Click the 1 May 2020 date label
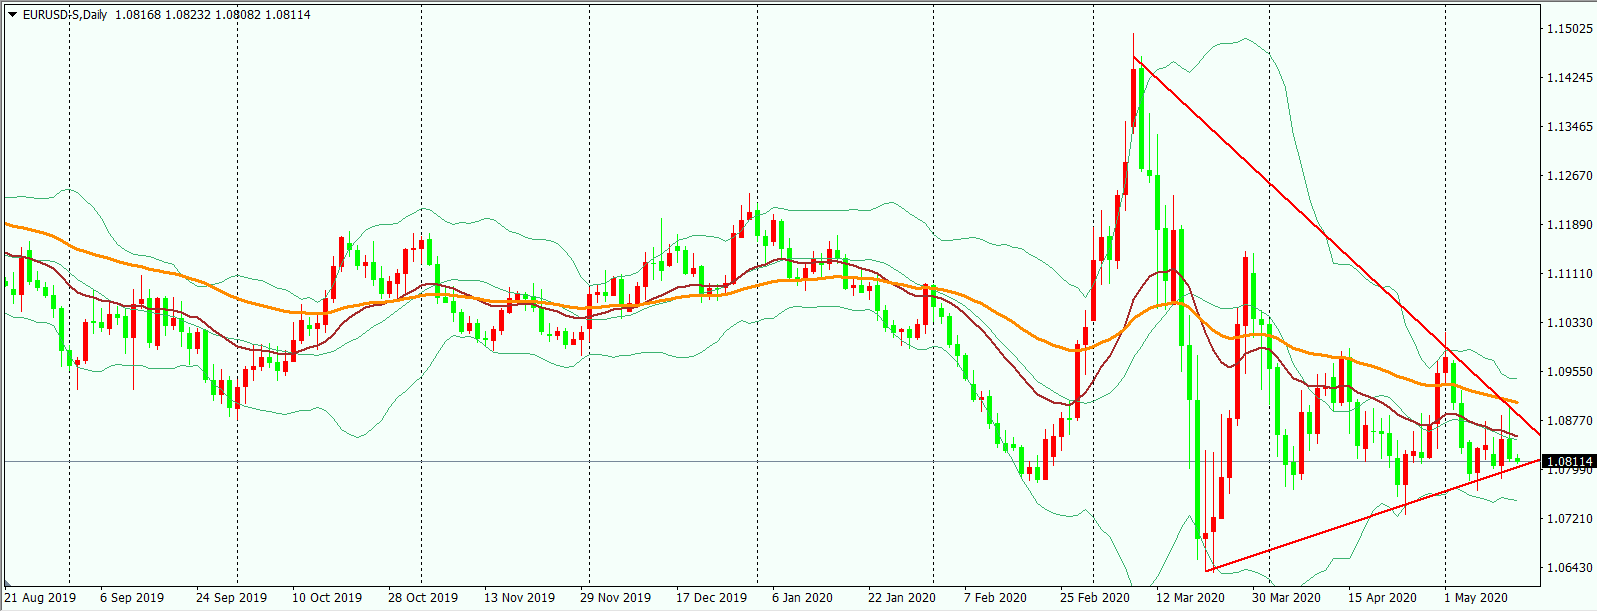 coord(1476,598)
